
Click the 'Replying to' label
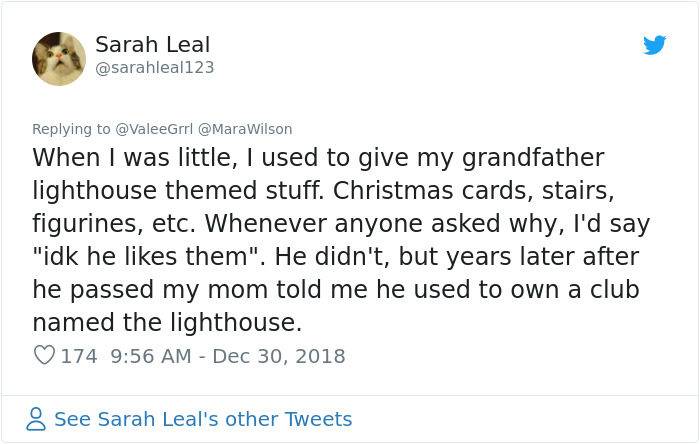click(x=71, y=129)
